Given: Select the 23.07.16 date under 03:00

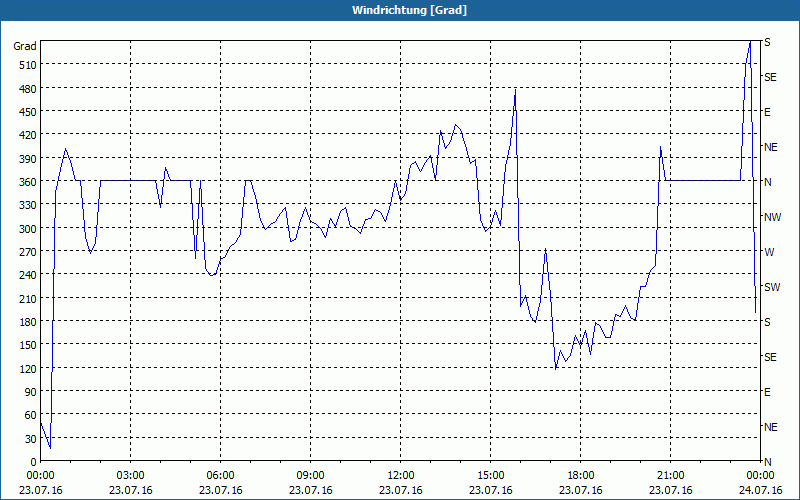Looking at the screenshot, I should pyautogui.click(x=131, y=490).
